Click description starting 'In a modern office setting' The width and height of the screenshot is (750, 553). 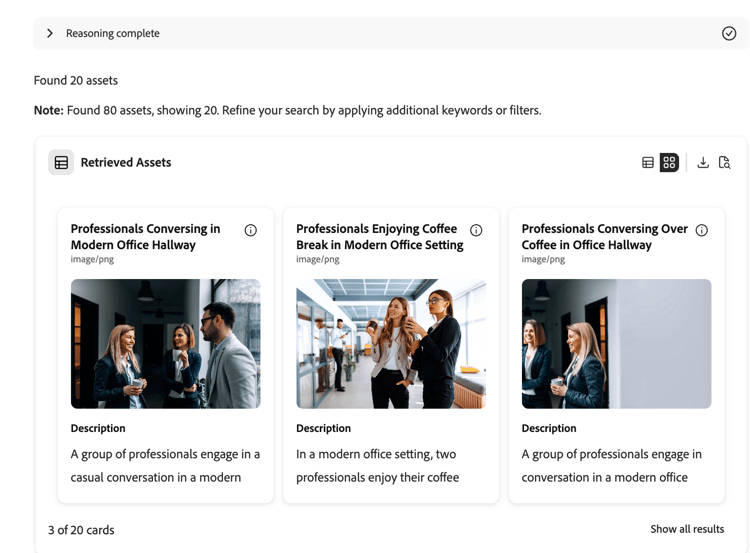[377, 465]
